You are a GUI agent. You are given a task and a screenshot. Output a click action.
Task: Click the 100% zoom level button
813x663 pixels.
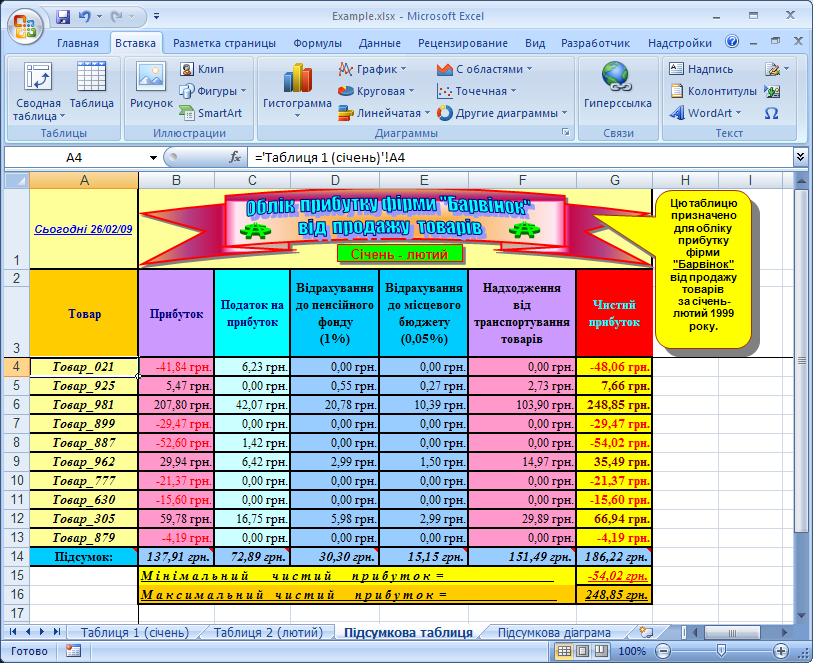(x=632, y=651)
